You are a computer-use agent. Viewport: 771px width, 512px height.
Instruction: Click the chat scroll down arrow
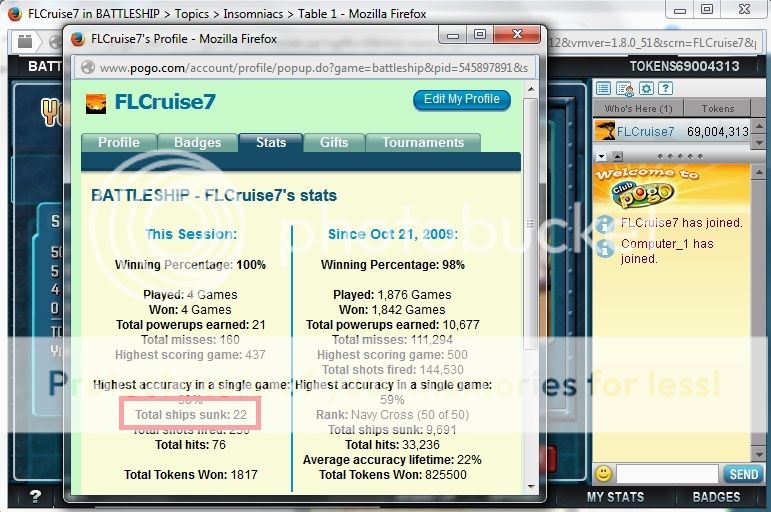[759, 454]
